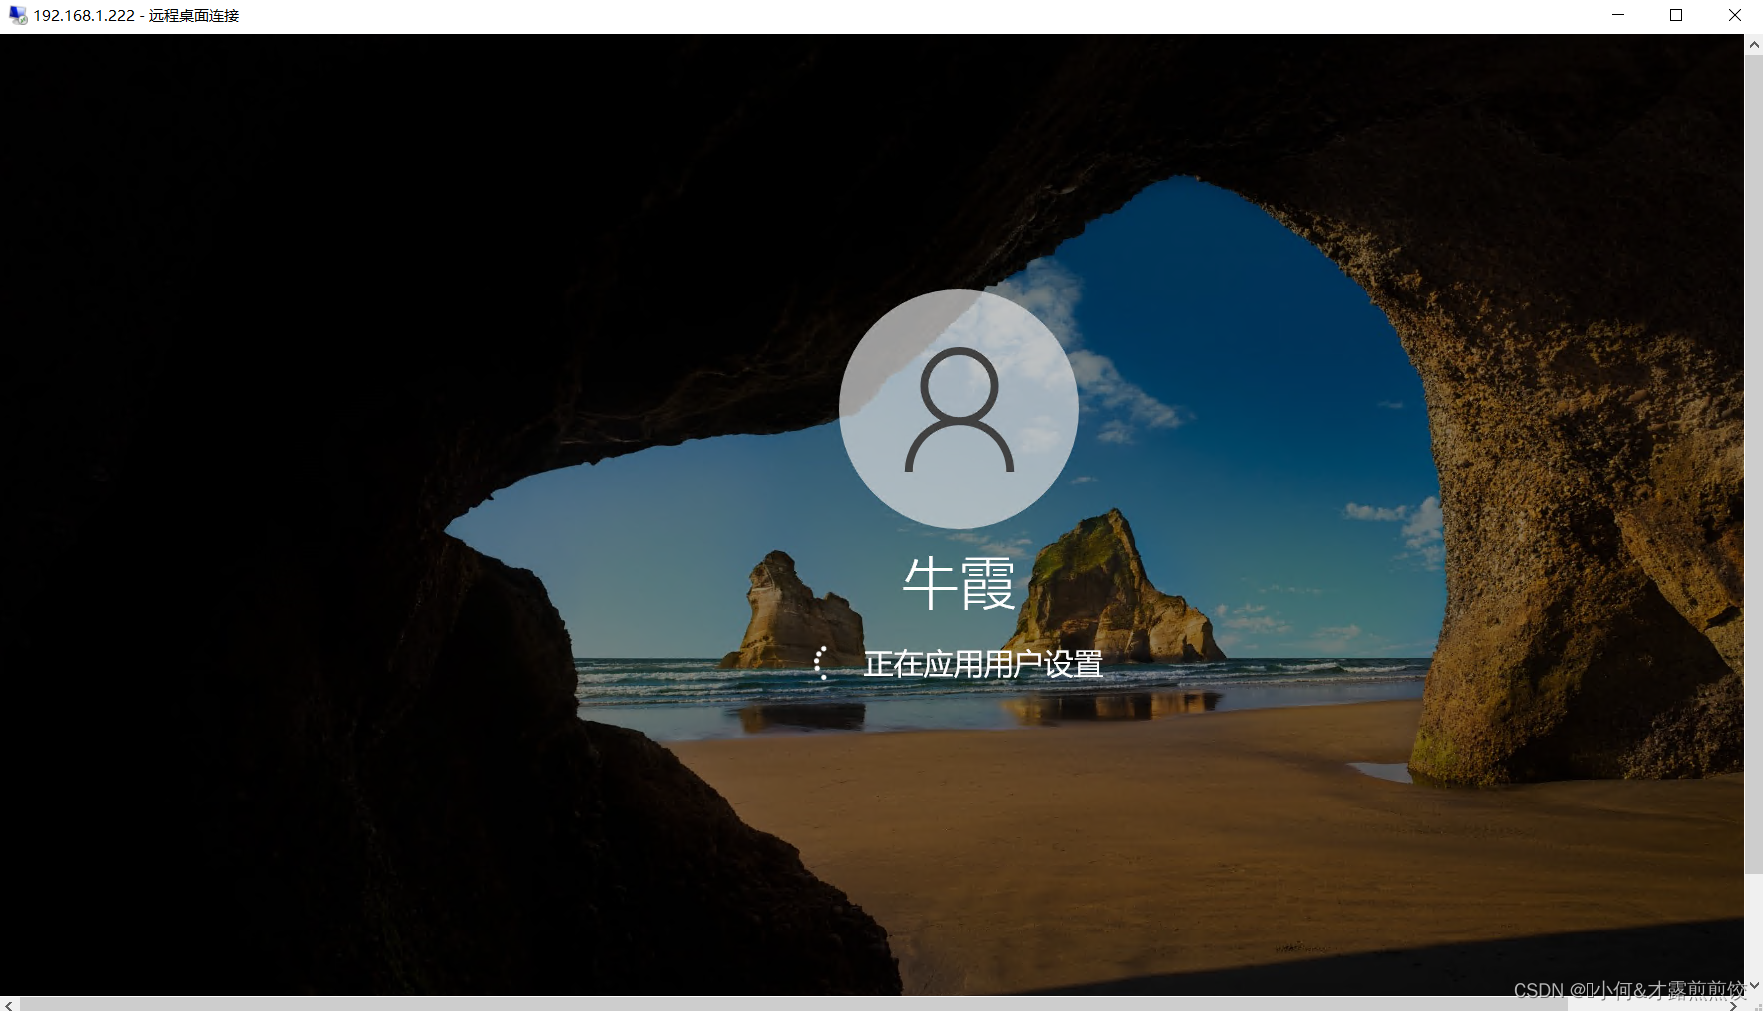Viewport: 1763px width, 1011px height.
Task: Click the 正在应用用户设置 status text
Action: pyautogui.click(x=983, y=663)
